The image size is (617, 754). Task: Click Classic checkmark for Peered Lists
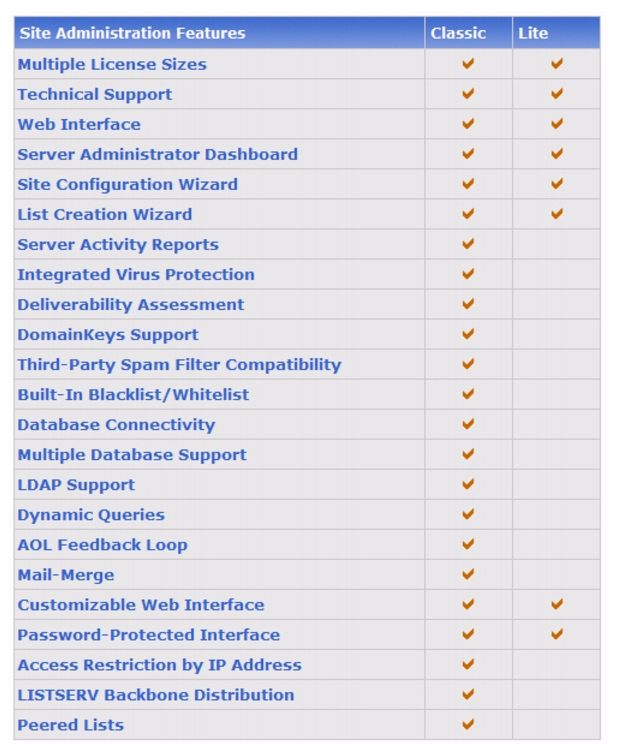pos(468,724)
